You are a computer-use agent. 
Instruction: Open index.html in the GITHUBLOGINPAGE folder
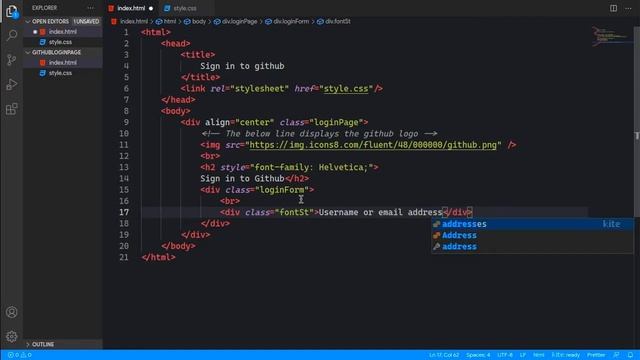coord(62,62)
